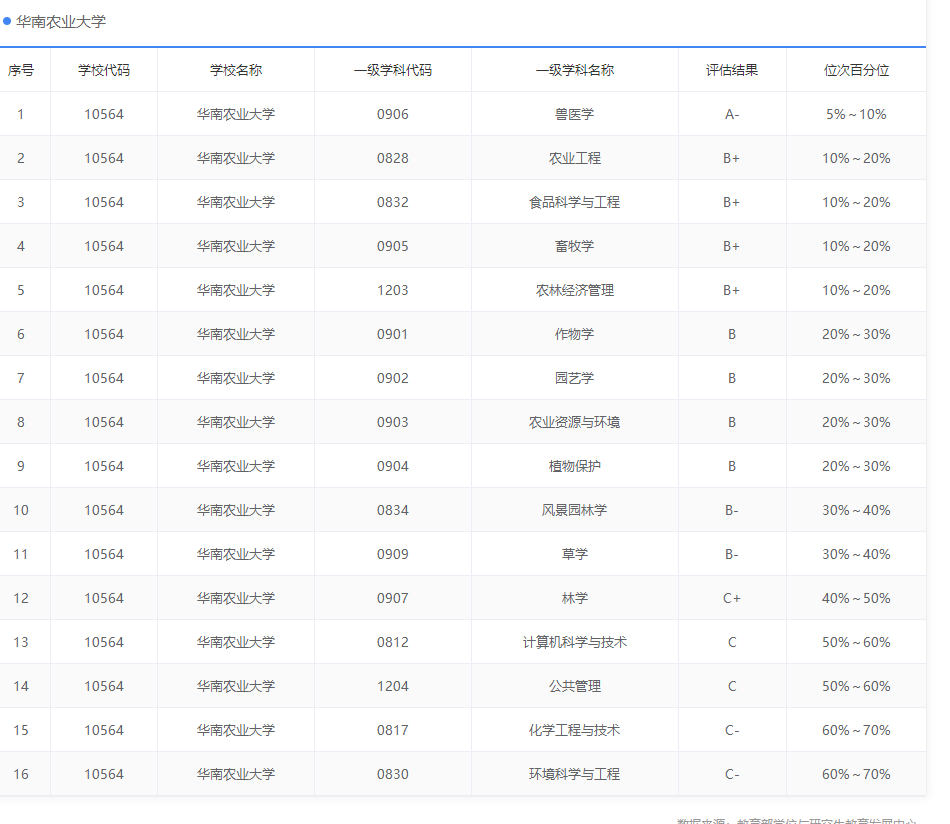The height and width of the screenshot is (824, 950).
Task: Click school name in 林学 row
Action: (236, 599)
